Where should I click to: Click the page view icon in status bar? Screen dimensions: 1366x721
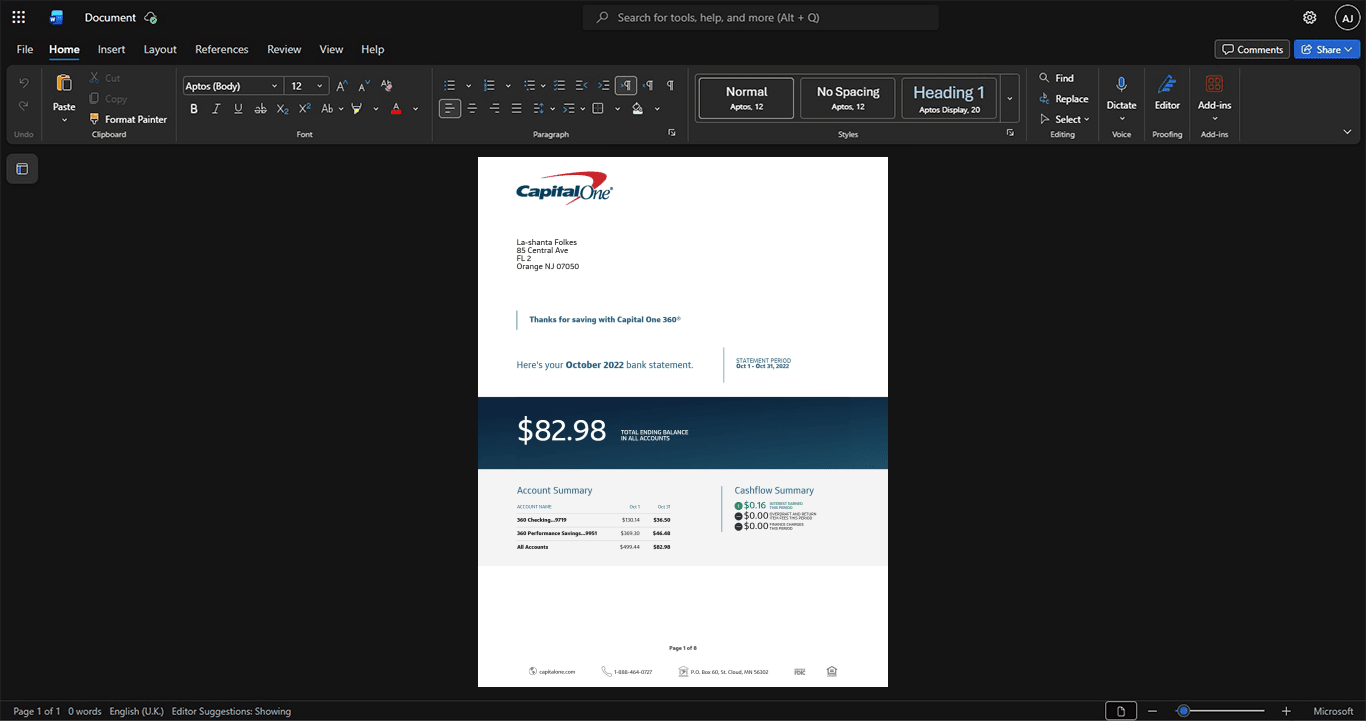pos(1121,711)
